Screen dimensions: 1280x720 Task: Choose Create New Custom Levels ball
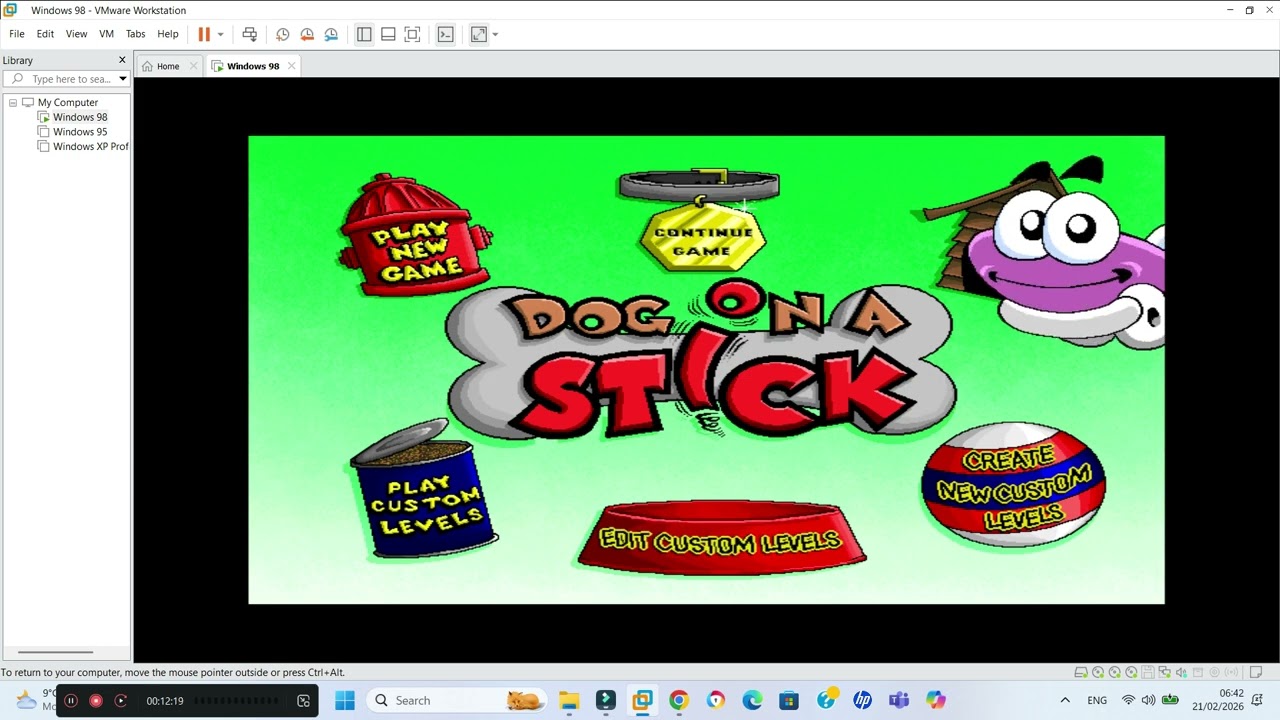[x=1013, y=486]
